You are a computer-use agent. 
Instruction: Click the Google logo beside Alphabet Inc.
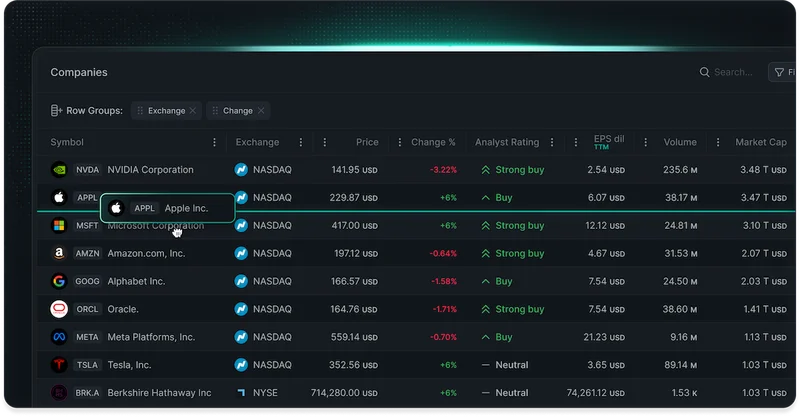[58, 282]
